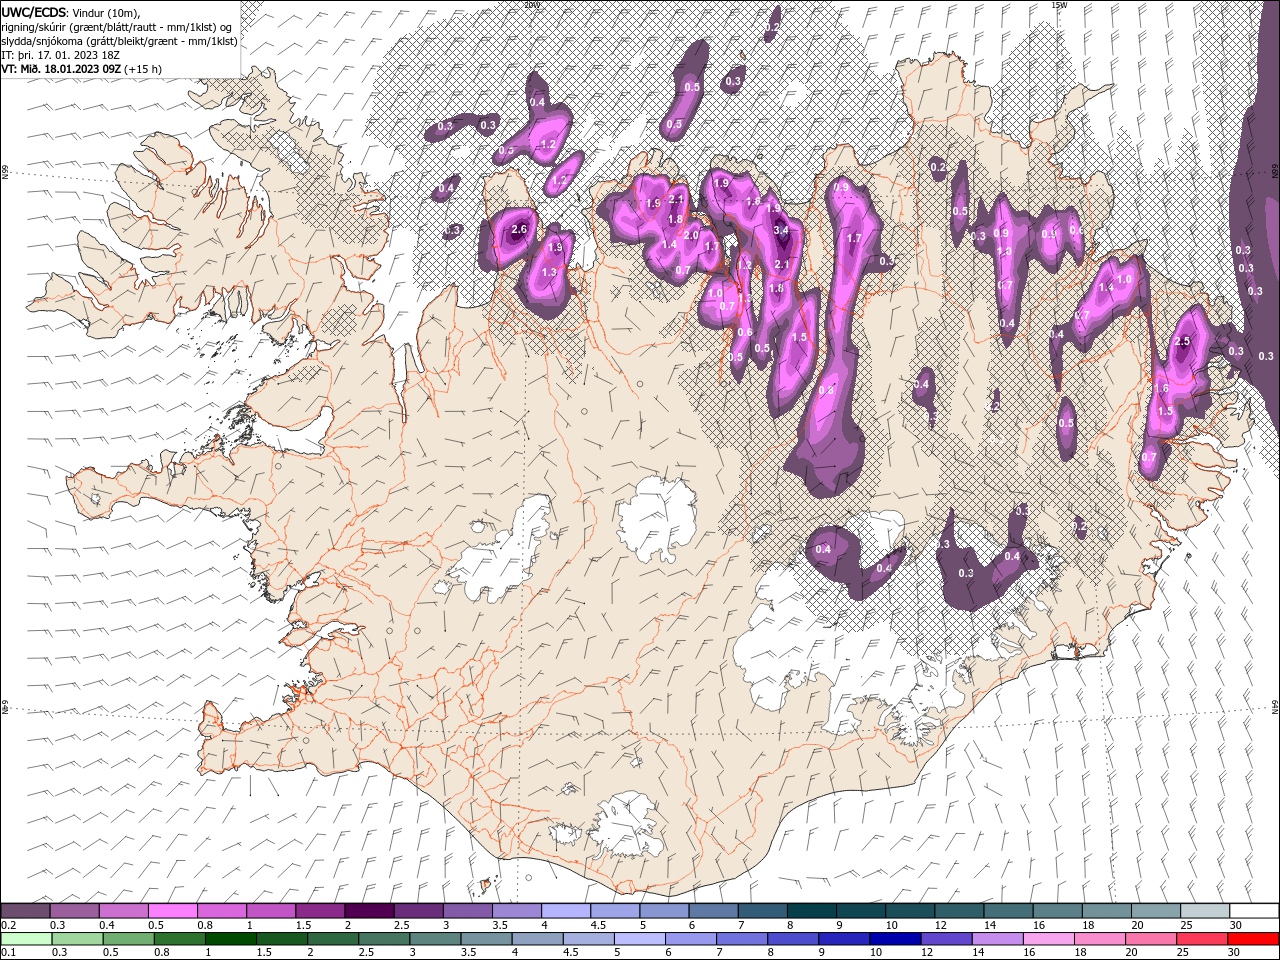Click the '0.1' label under lower legend
Image resolution: width=1280 pixels, height=960 pixels.
click(8, 952)
